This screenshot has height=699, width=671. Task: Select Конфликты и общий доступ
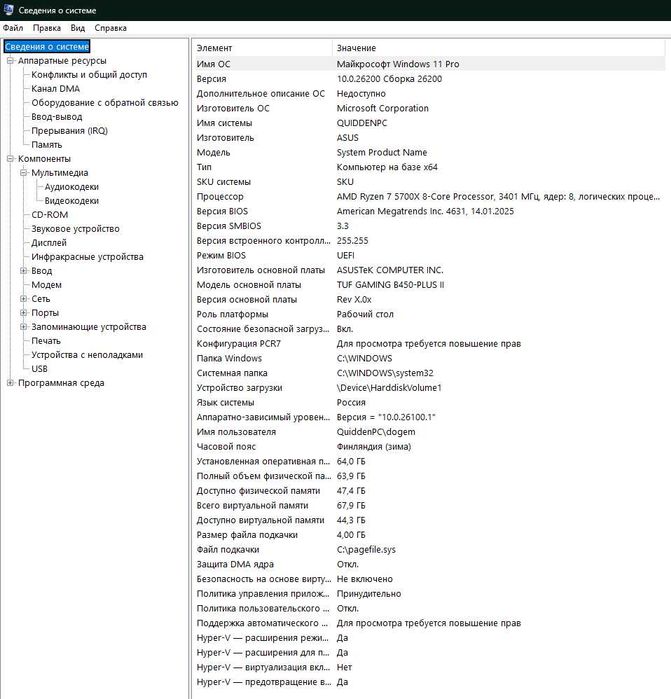[x=89, y=74]
